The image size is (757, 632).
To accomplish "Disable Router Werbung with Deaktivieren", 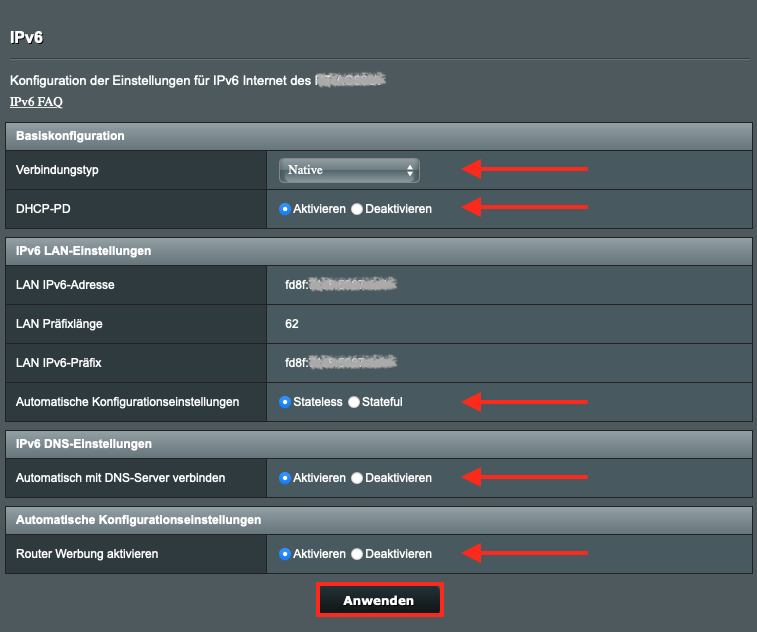I will click(x=357, y=554).
